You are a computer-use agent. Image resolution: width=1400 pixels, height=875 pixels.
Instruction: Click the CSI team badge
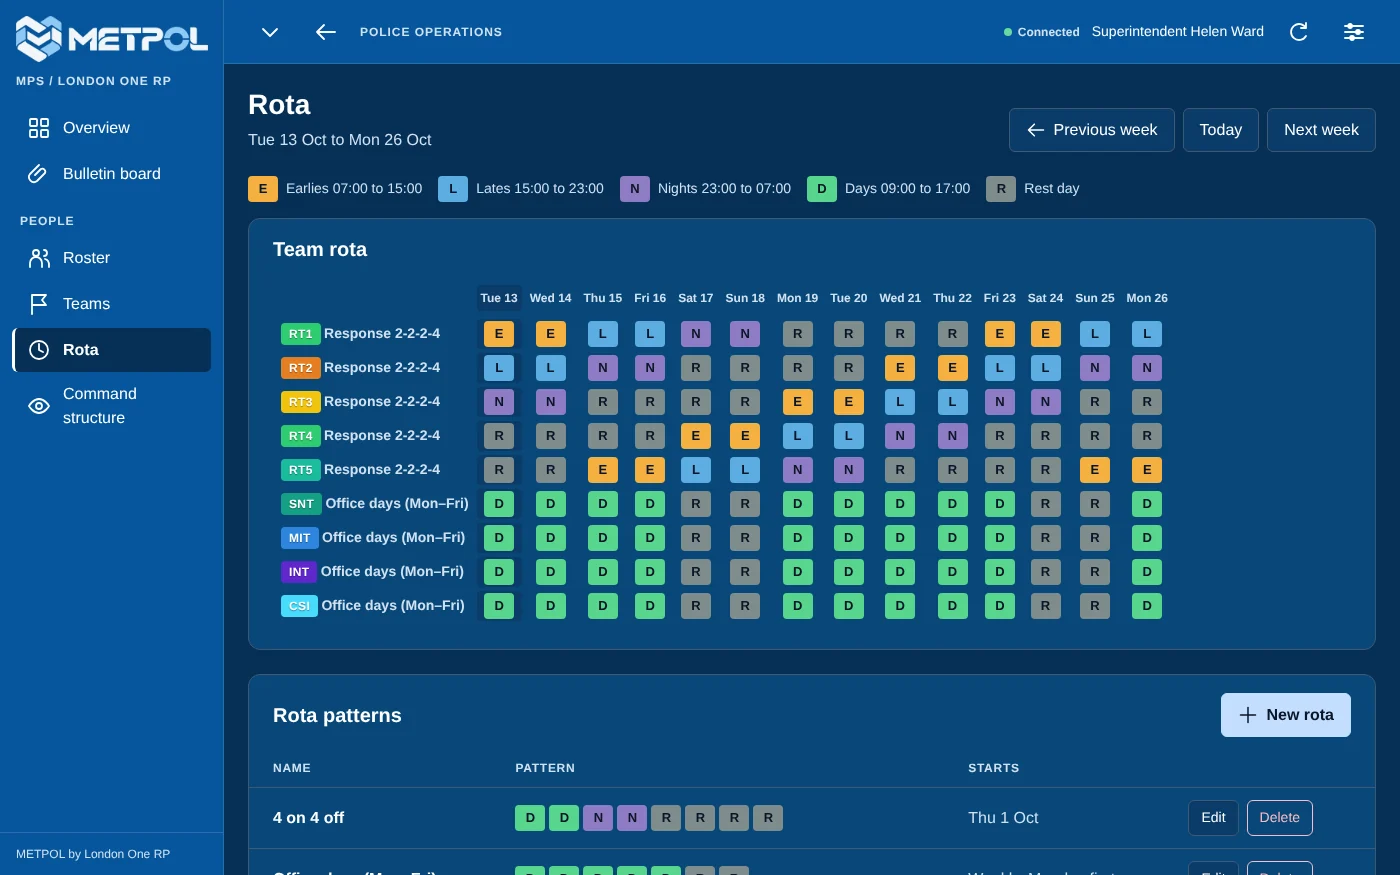(x=299, y=606)
